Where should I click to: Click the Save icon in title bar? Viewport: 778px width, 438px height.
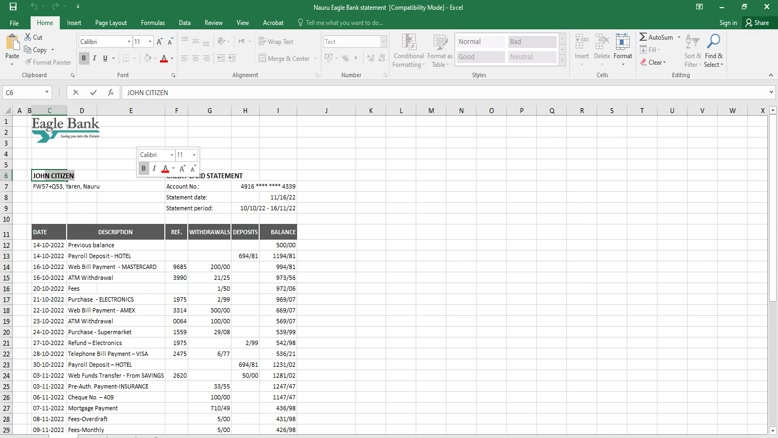coord(13,7)
